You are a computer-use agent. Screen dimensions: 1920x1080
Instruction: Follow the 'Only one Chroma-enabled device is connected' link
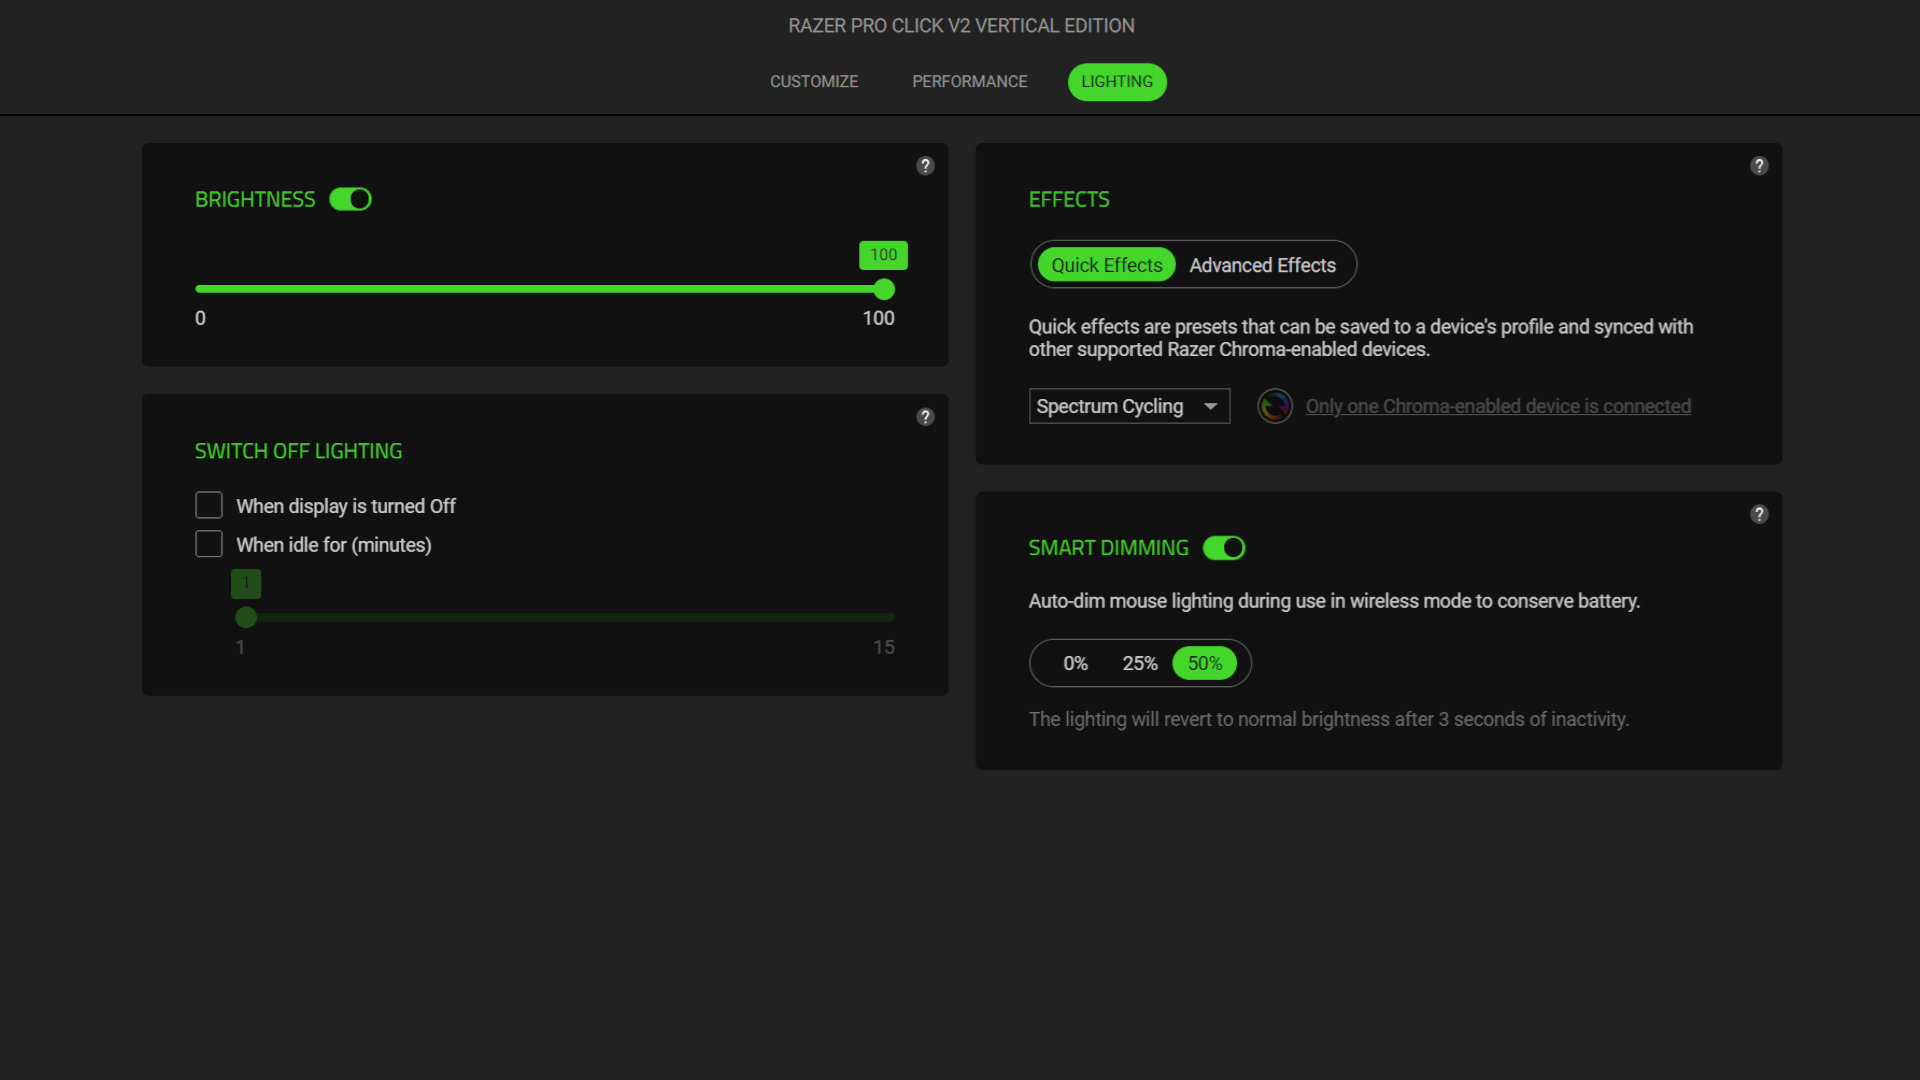pos(1497,406)
